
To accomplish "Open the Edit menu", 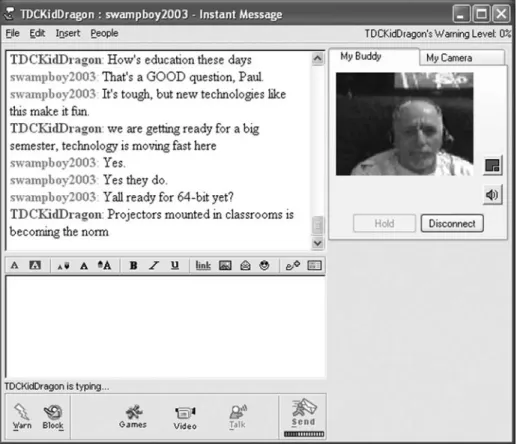I will (x=37, y=33).
